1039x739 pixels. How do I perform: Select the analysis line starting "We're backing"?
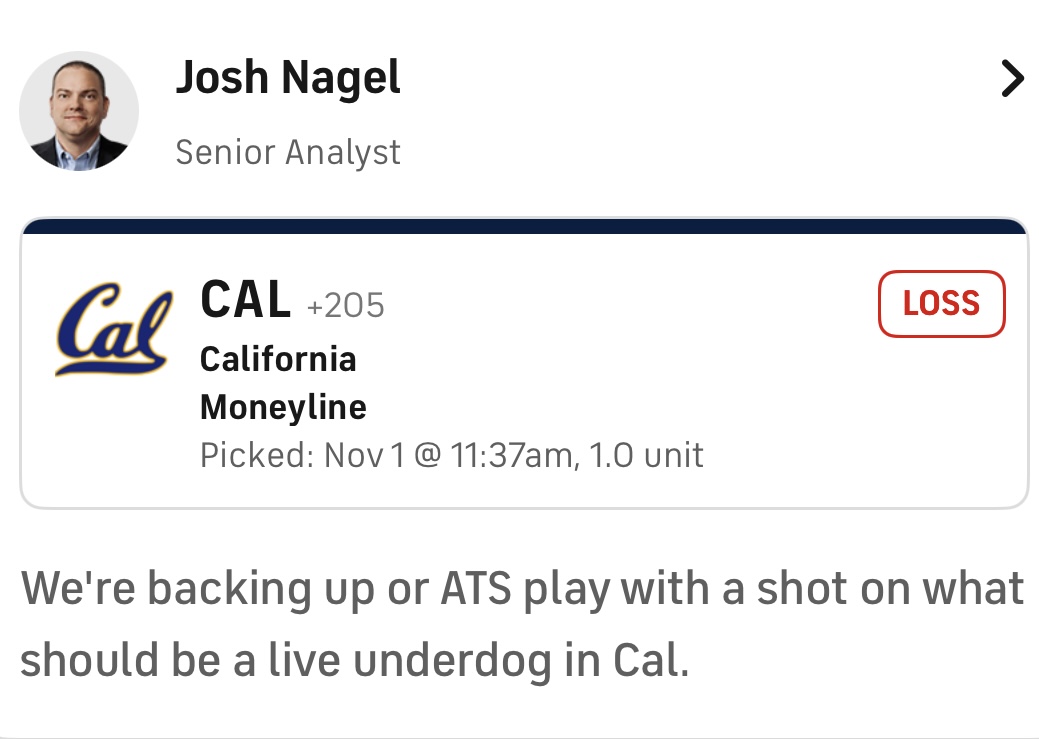click(522, 589)
